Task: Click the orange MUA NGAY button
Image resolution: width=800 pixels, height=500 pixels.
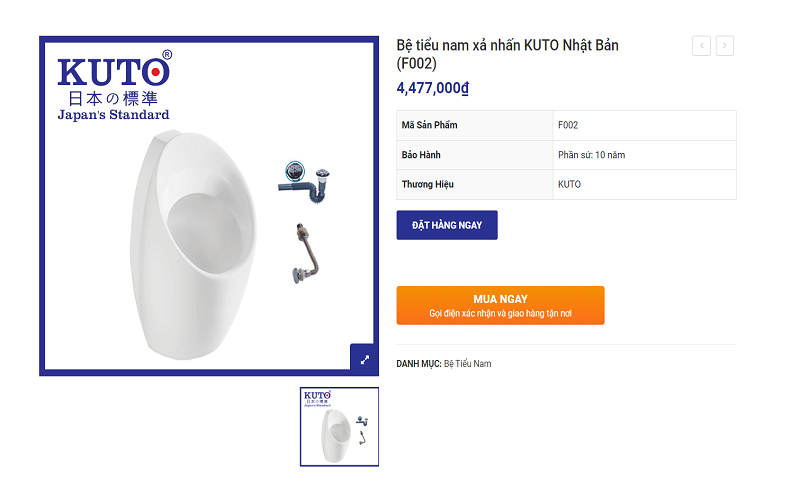Action: click(x=501, y=305)
